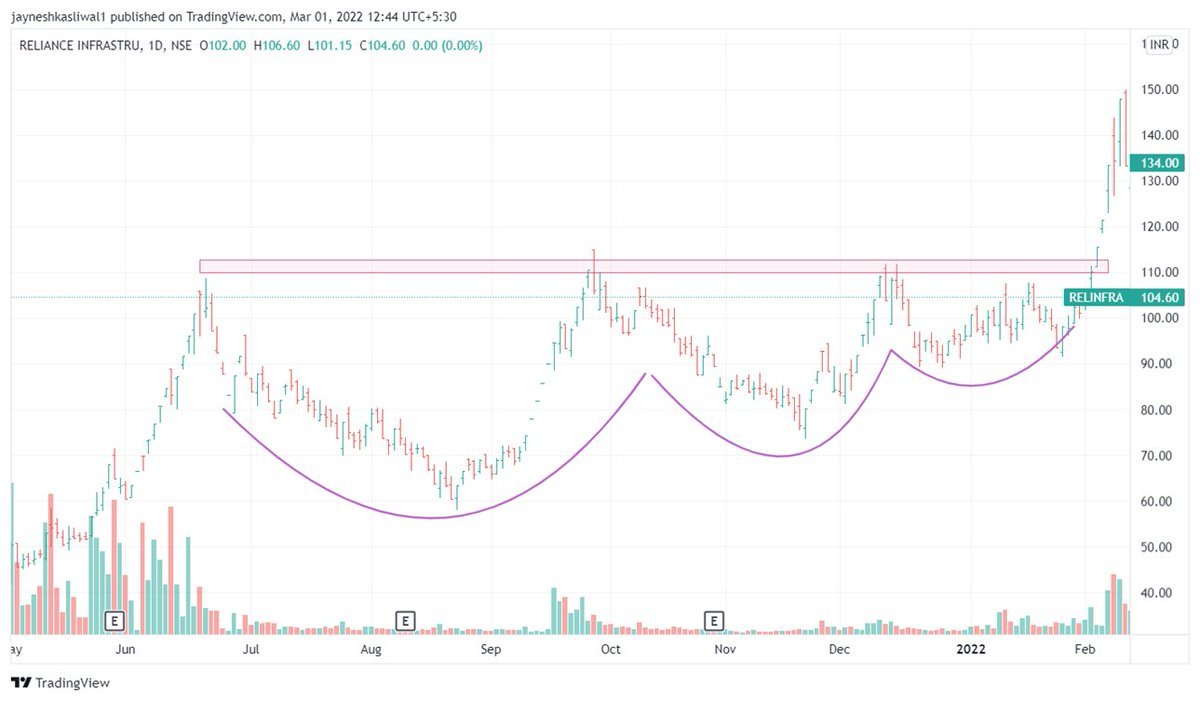This screenshot has height=701, width=1200.
Task: Select the 2022 label on the time axis
Action: click(x=970, y=649)
